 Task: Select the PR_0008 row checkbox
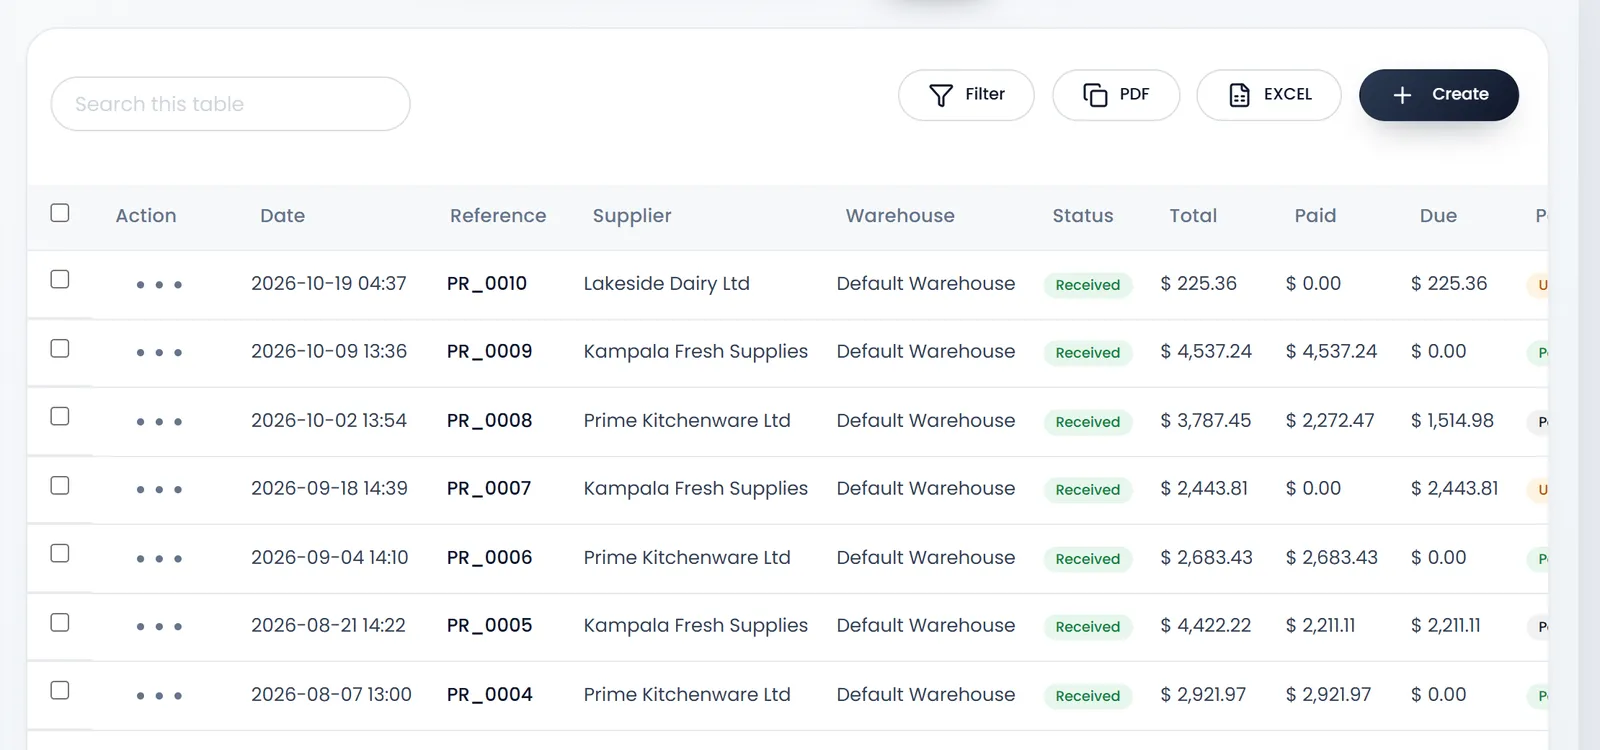(x=60, y=416)
